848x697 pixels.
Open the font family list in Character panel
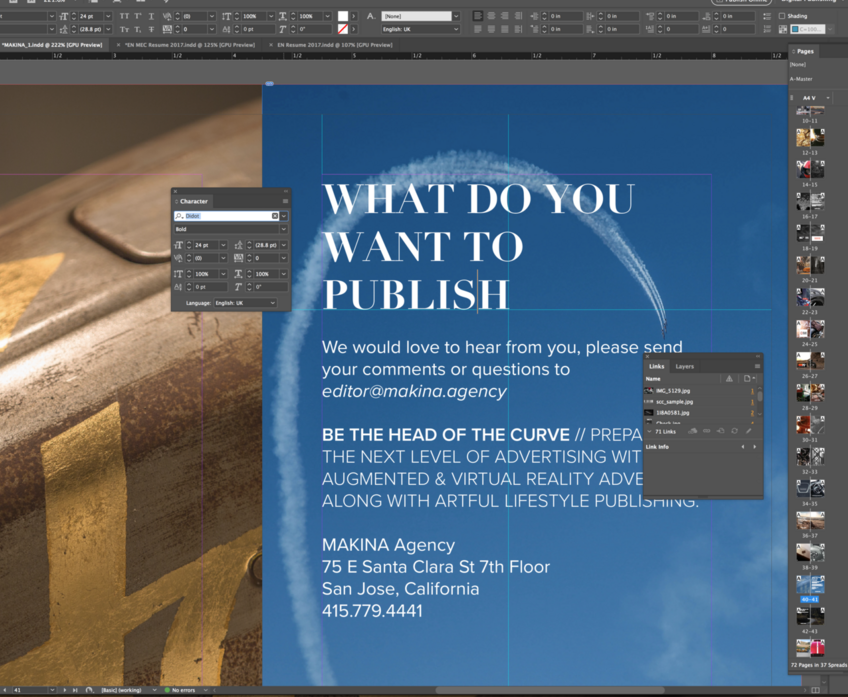coord(284,216)
